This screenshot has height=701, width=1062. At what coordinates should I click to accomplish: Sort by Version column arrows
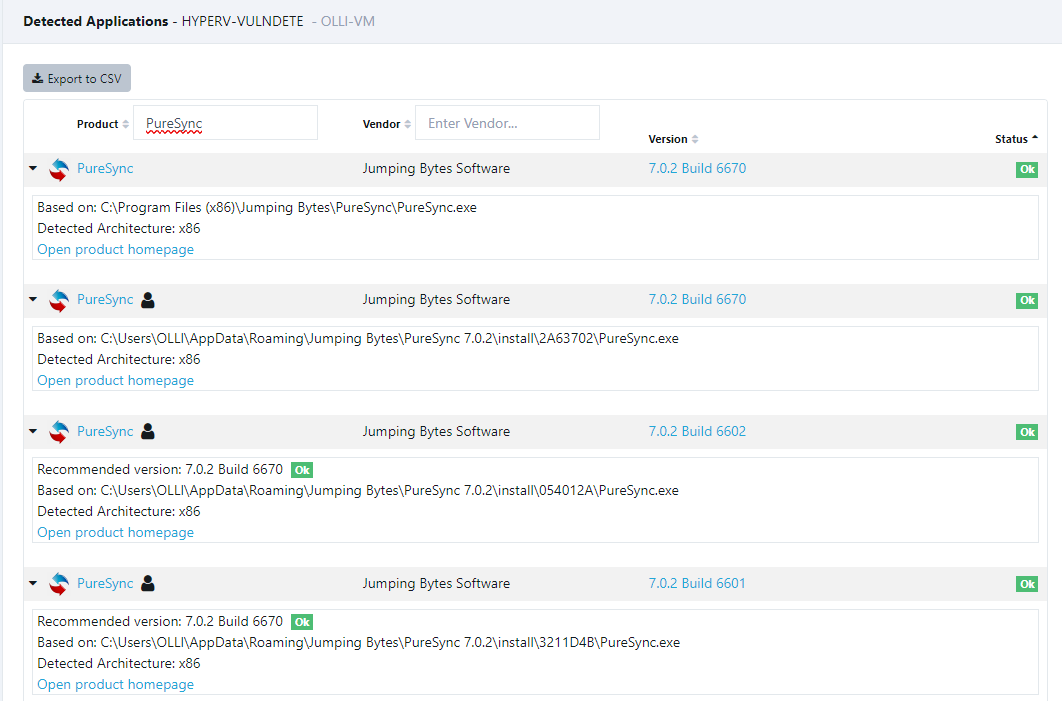coord(695,139)
